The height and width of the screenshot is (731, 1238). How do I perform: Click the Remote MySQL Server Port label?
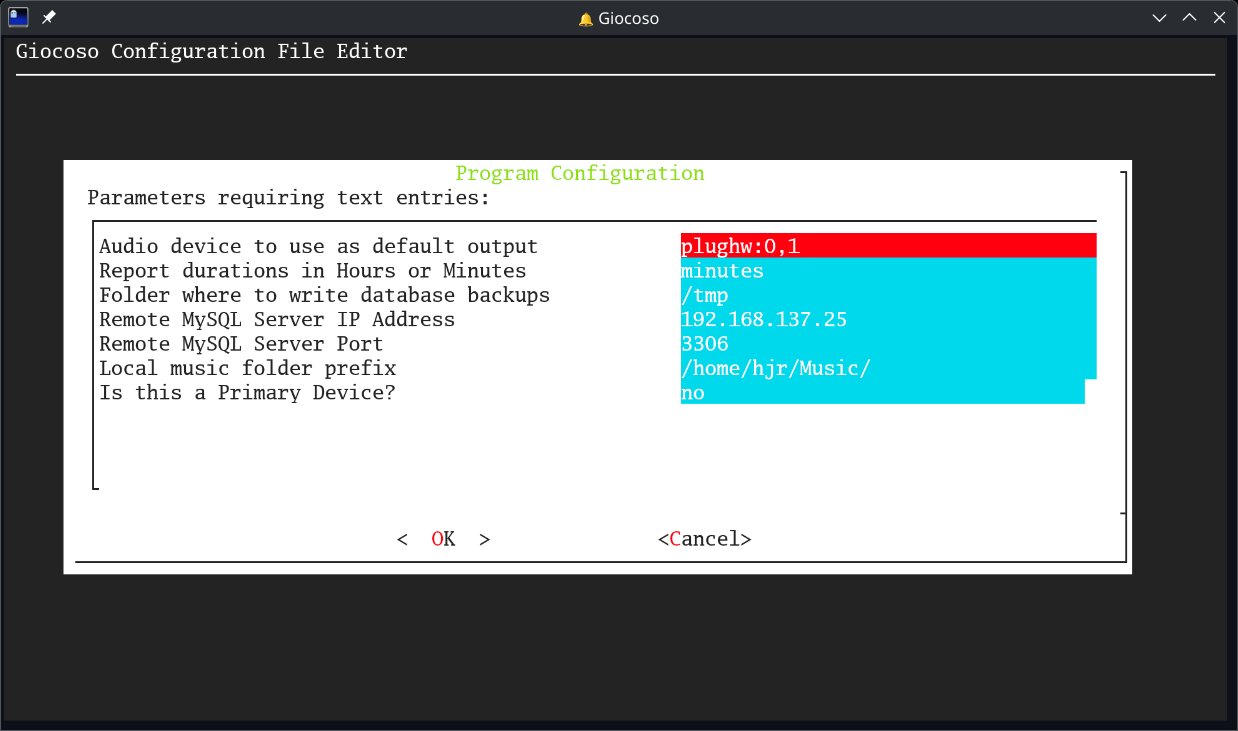241,343
